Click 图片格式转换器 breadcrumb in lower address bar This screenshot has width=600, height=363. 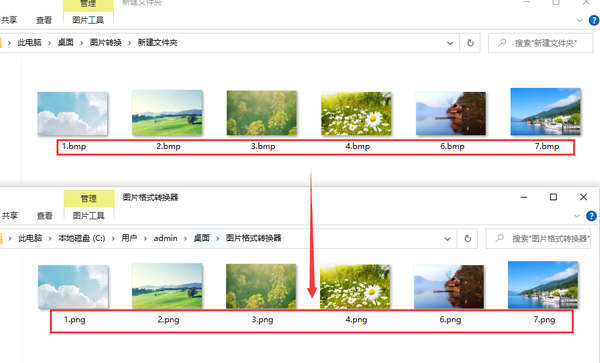click(253, 238)
